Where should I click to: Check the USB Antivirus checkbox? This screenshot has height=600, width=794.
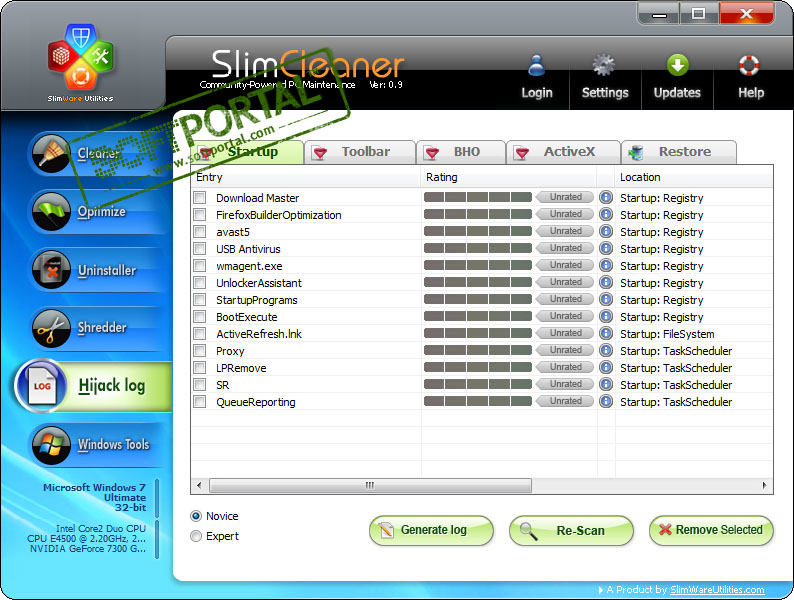pos(200,249)
